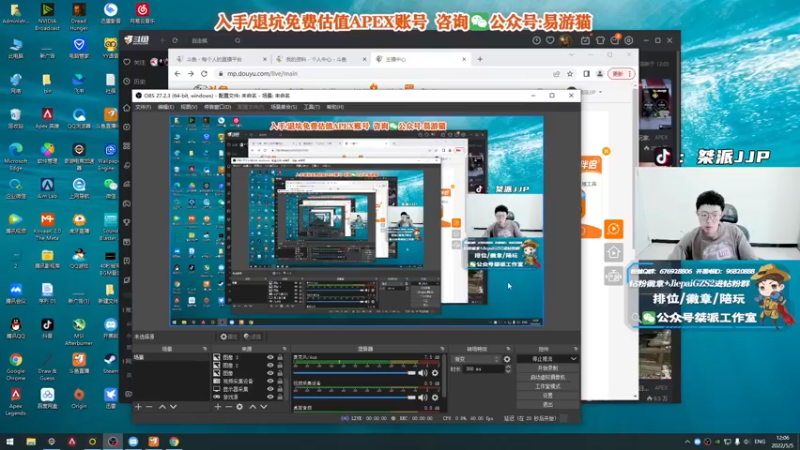
Task: Move source down with arrow in sources panel
Action: coord(264,407)
